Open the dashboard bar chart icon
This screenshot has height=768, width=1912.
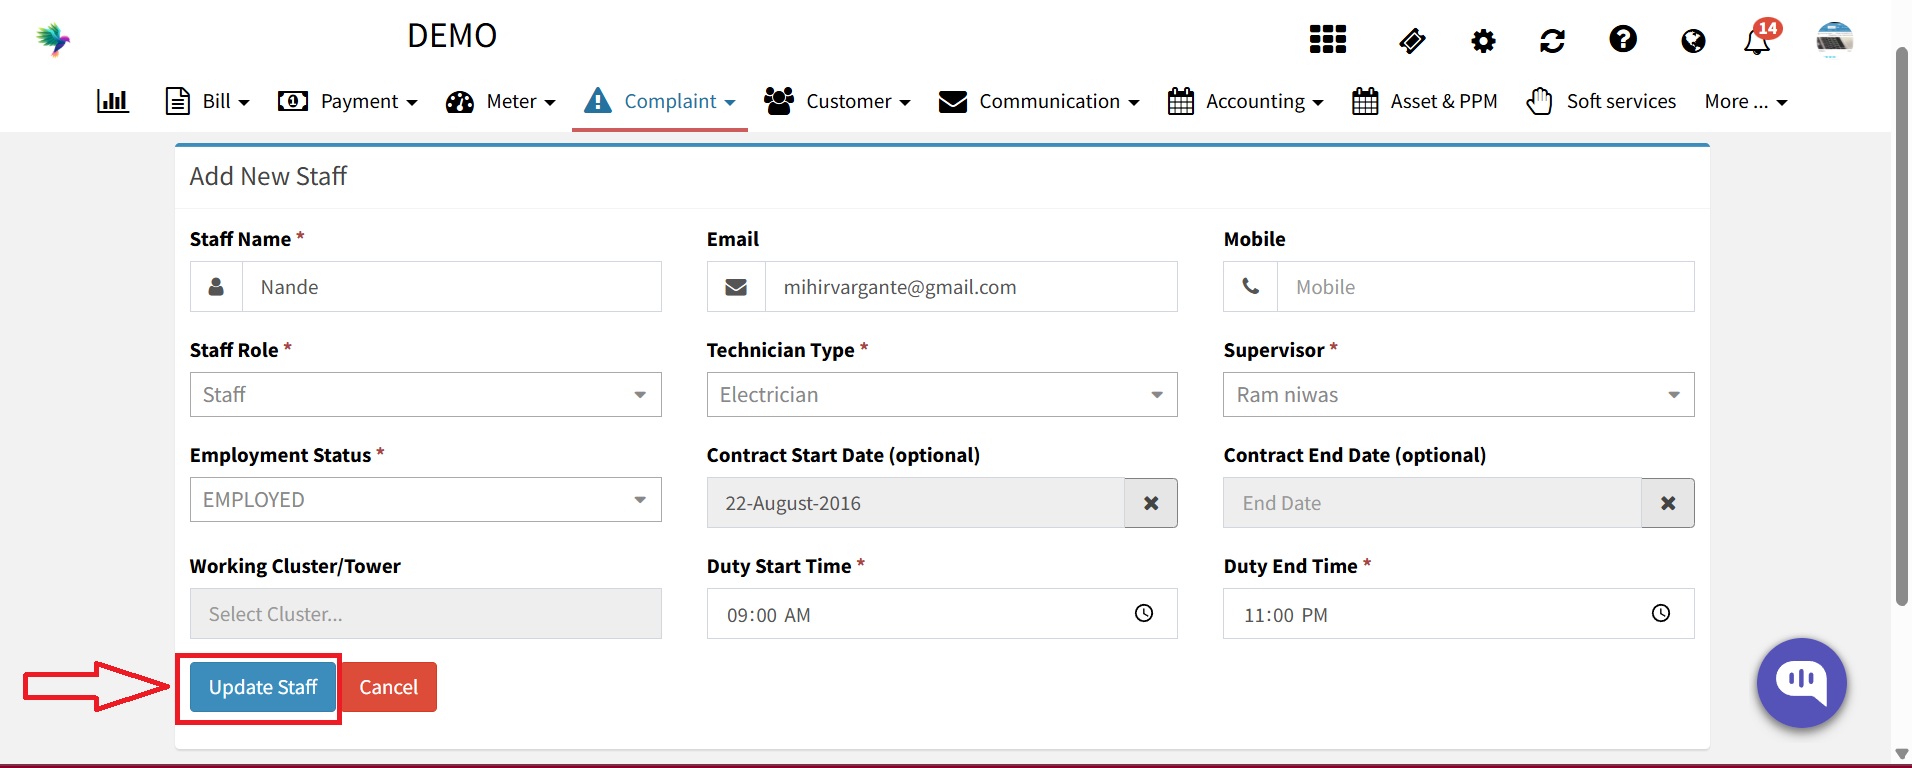pos(112,101)
